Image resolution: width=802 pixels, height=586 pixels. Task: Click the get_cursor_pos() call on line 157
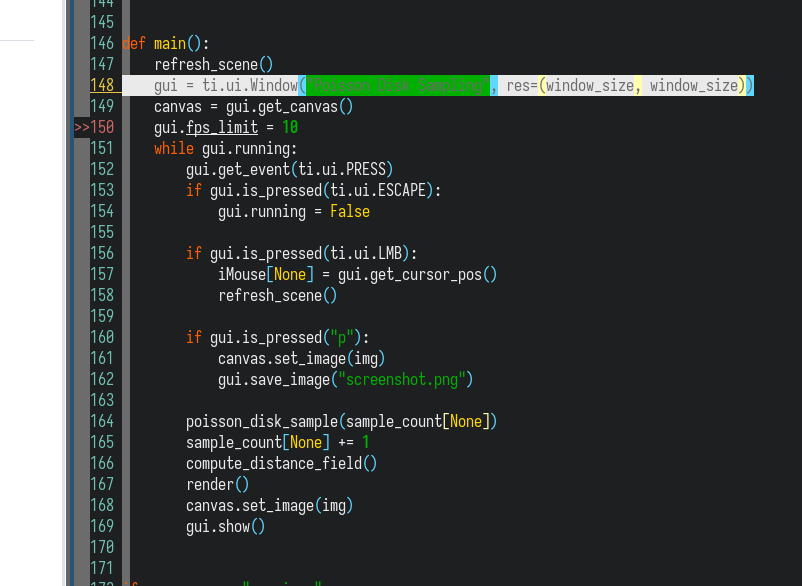[x=440, y=274]
